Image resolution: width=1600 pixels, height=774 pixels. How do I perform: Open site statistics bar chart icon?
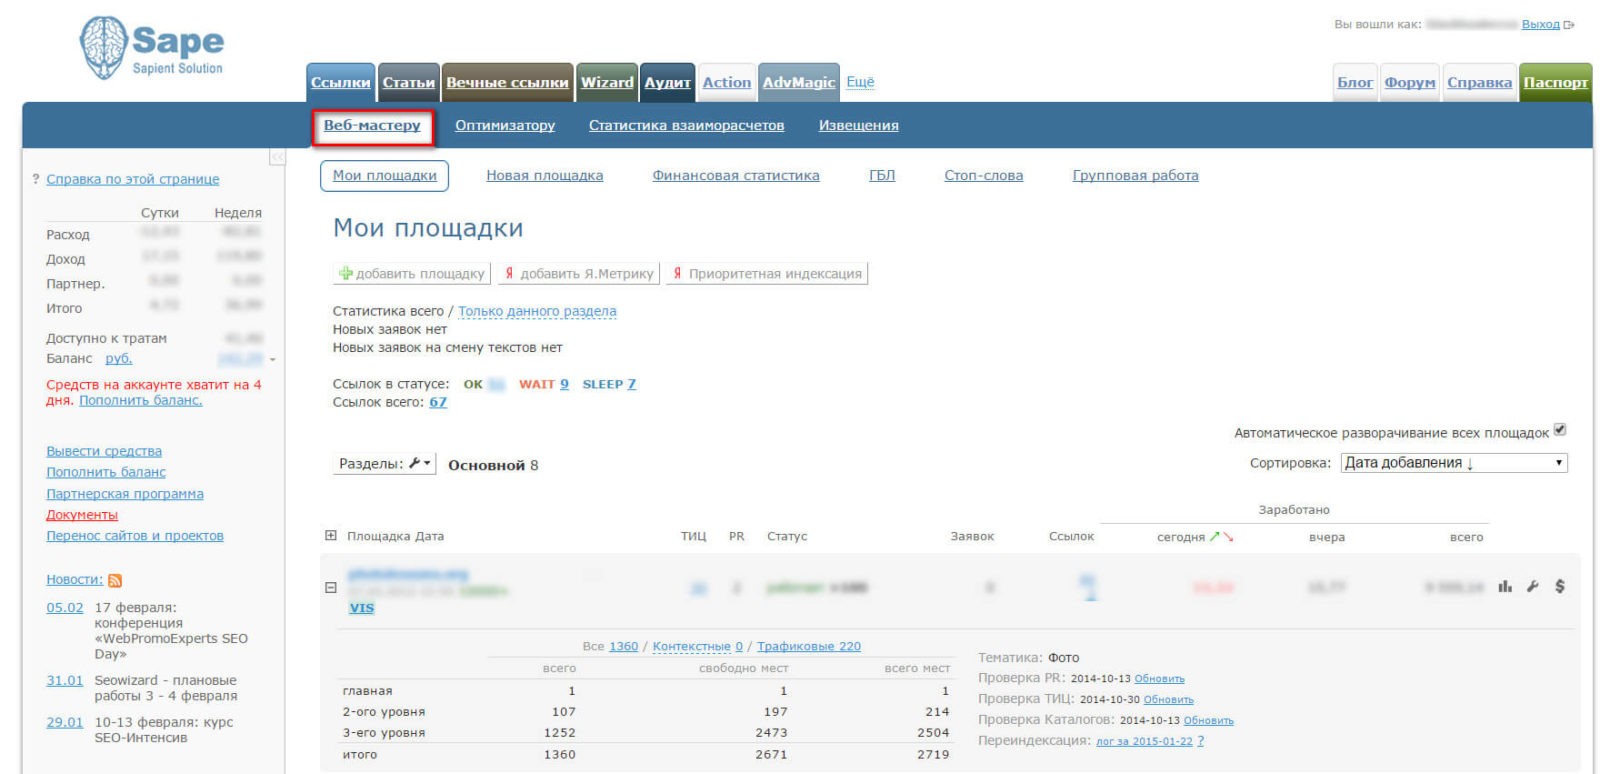(x=1505, y=586)
